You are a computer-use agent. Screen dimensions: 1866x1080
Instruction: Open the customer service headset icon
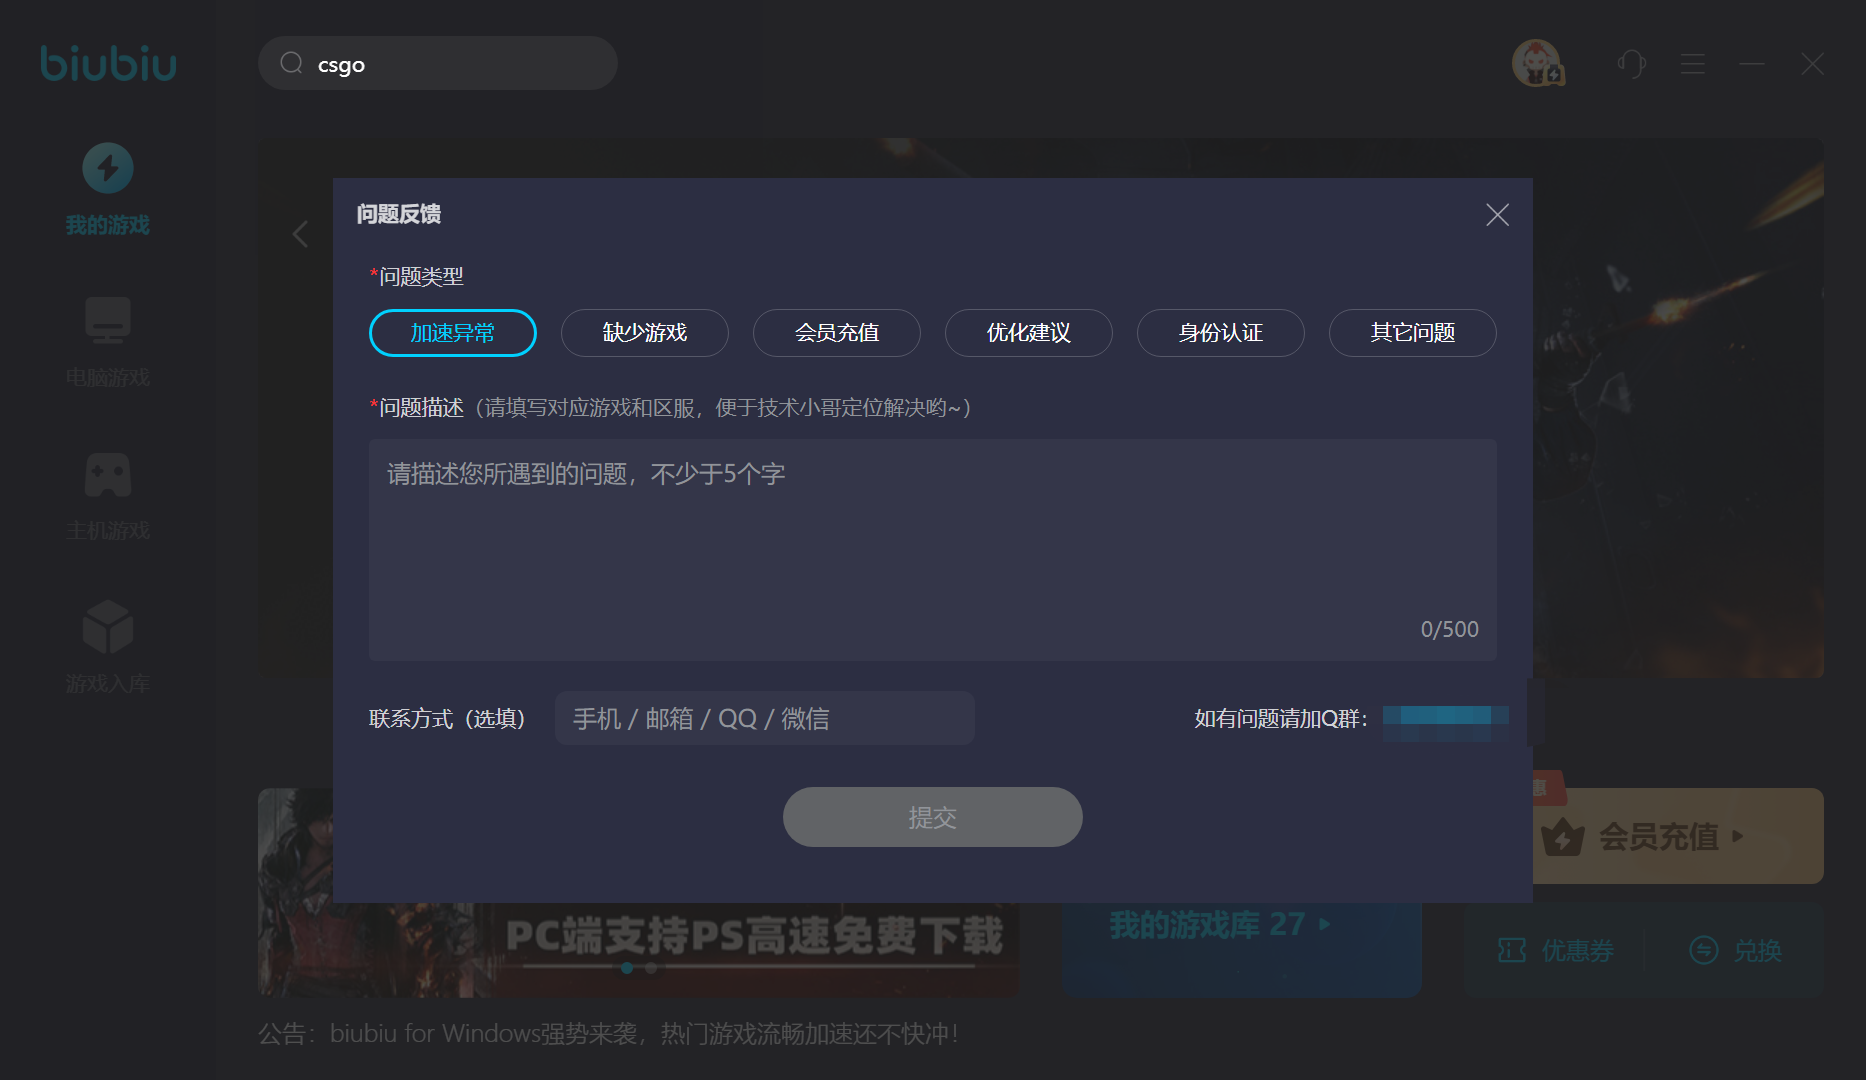(x=1631, y=64)
